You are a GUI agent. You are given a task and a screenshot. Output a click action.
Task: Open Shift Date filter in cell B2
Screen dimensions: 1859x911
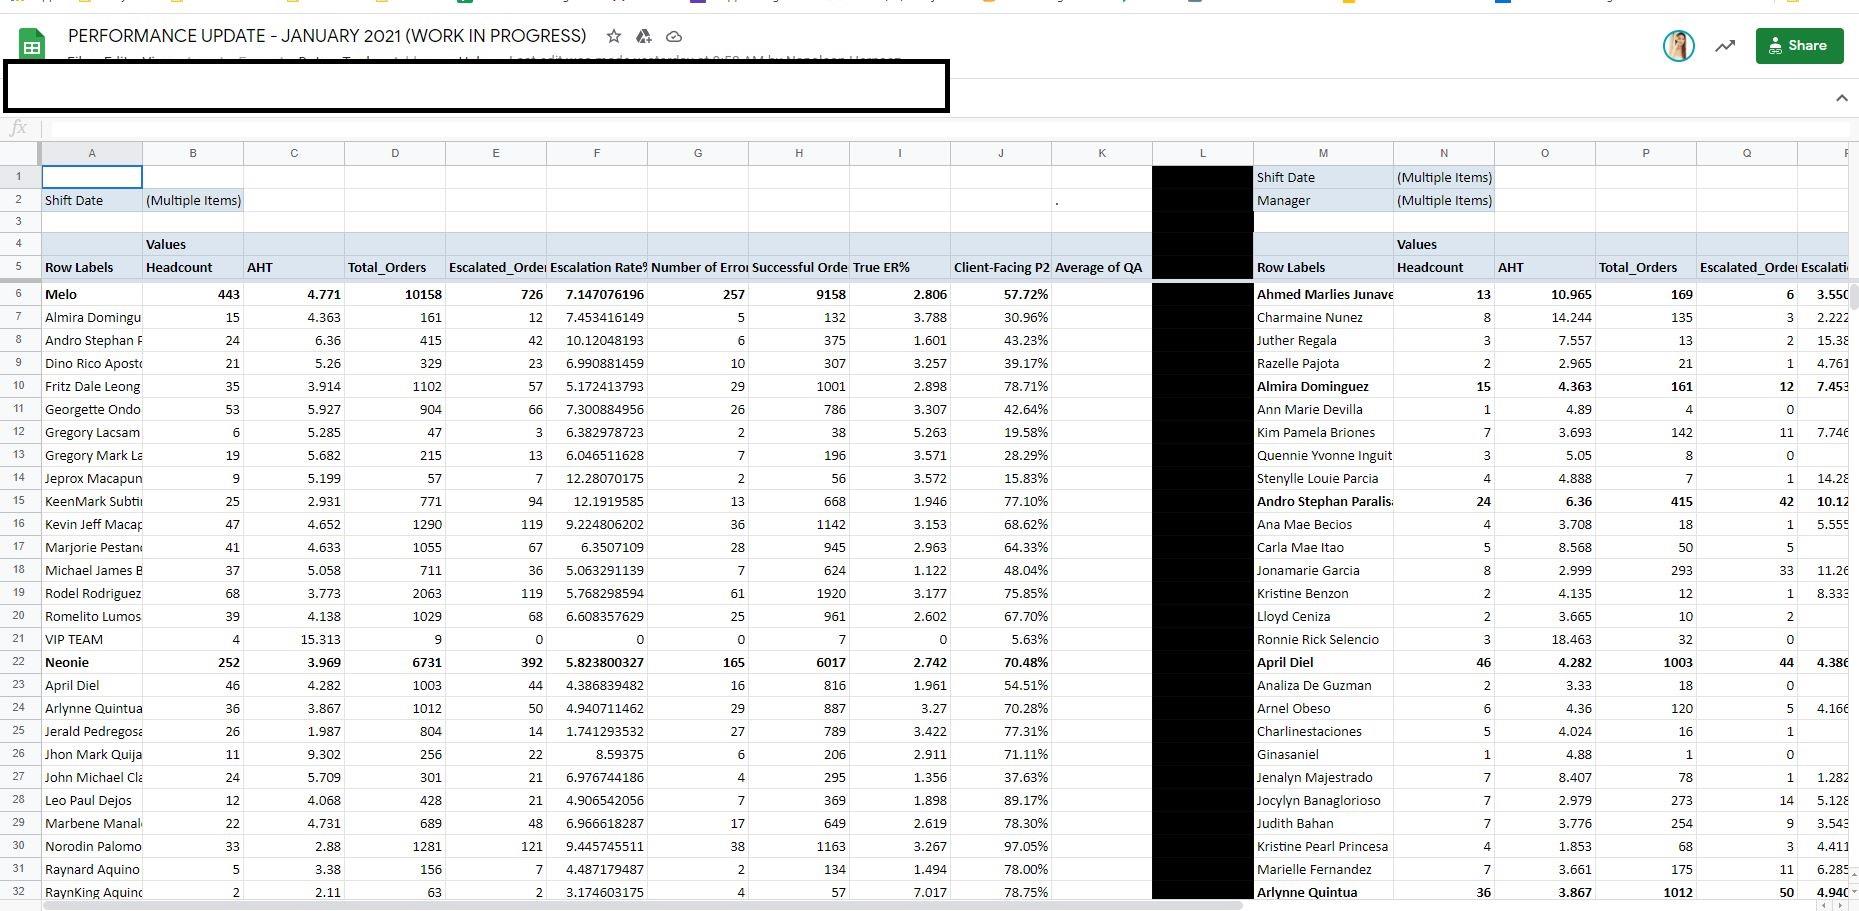[x=193, y=200]
